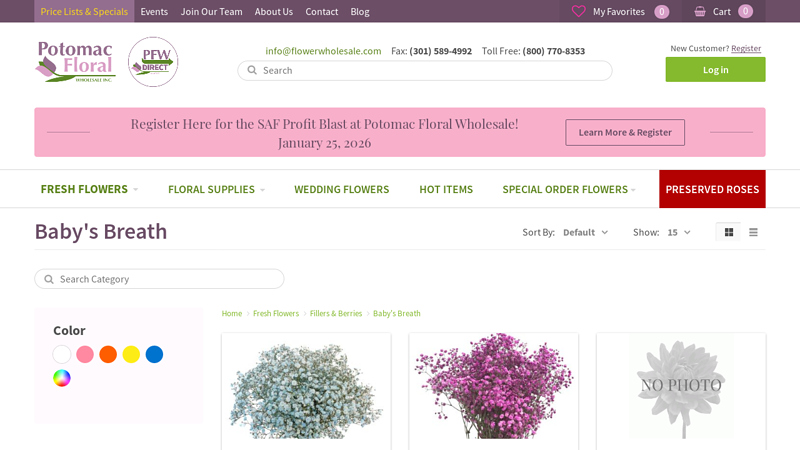Image resolution: width=800 pixels, height=450 pixels.
Task: Open the Sort By Default dropdown
Action: click(x=585, y=232)
